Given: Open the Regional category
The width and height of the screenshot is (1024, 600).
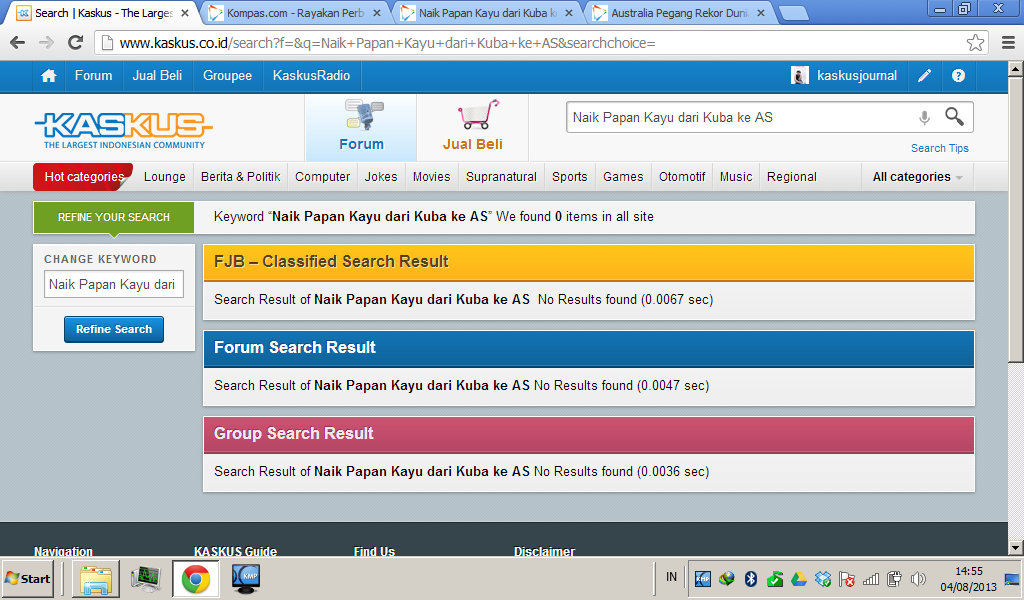Looking at the screenshot, I should pyautogui.click(x=792, y=177).
